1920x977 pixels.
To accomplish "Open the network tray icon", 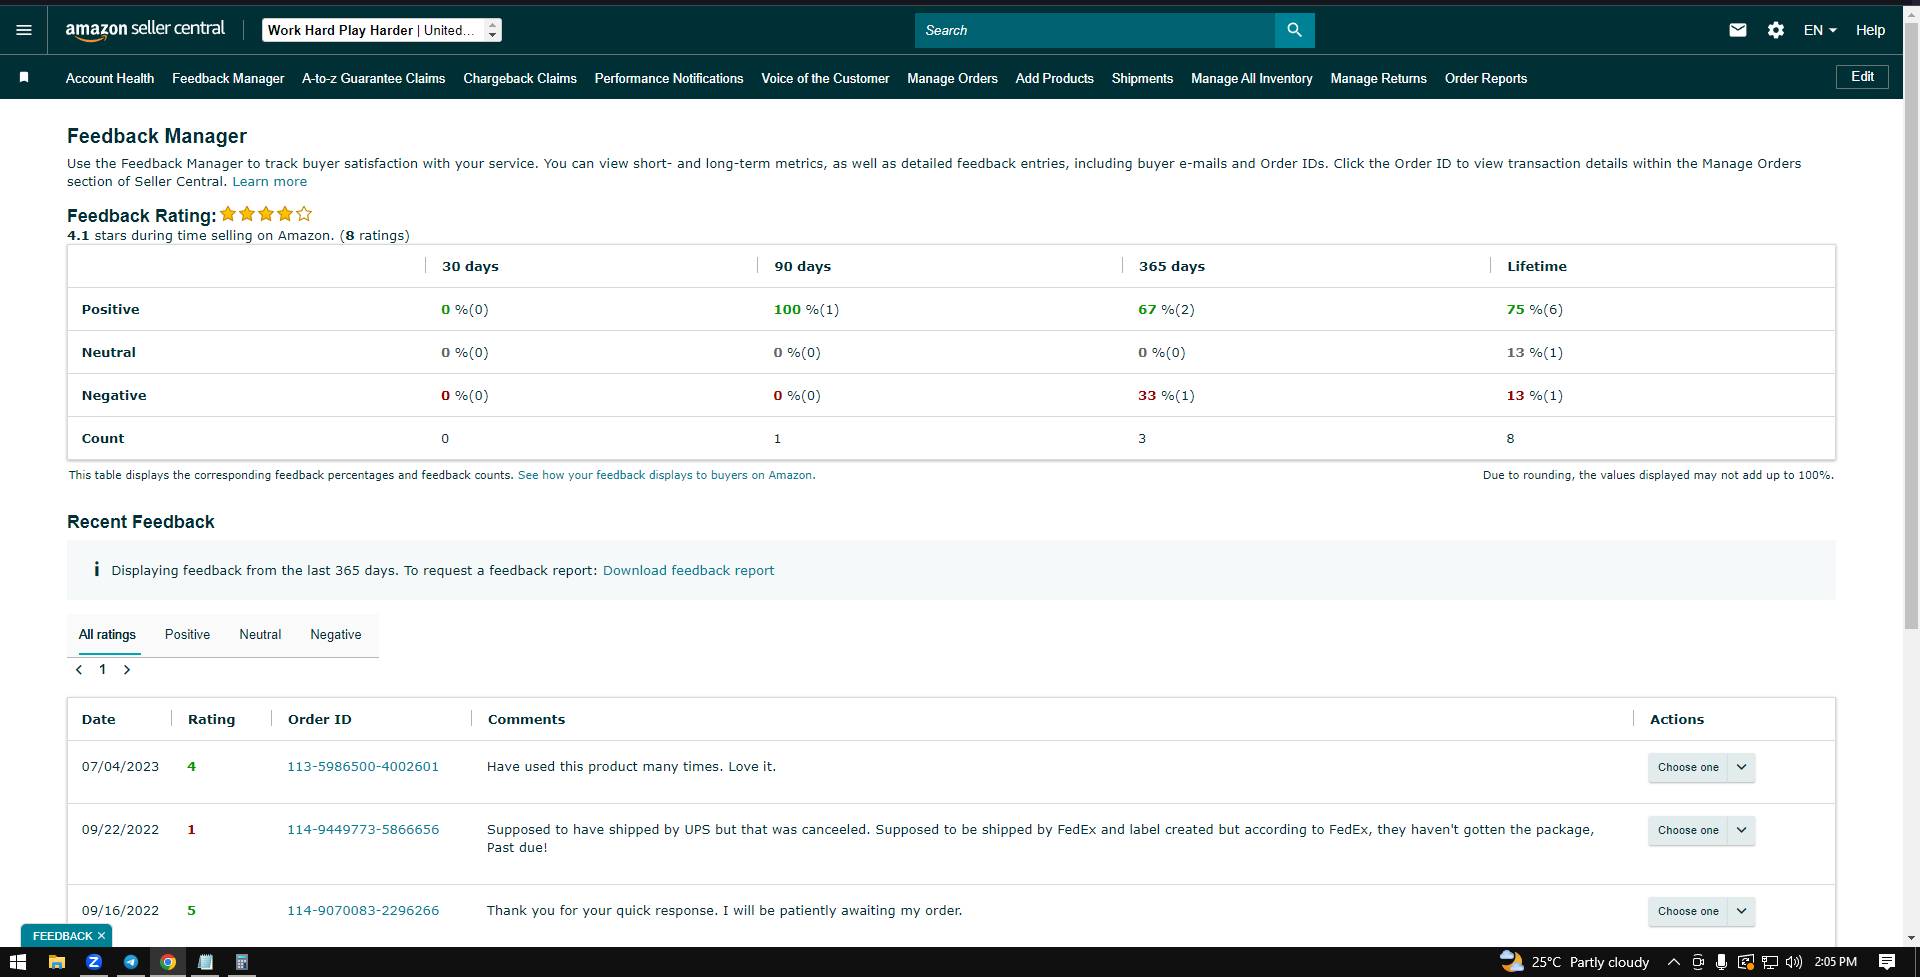I will click(x=1770, y=962).
